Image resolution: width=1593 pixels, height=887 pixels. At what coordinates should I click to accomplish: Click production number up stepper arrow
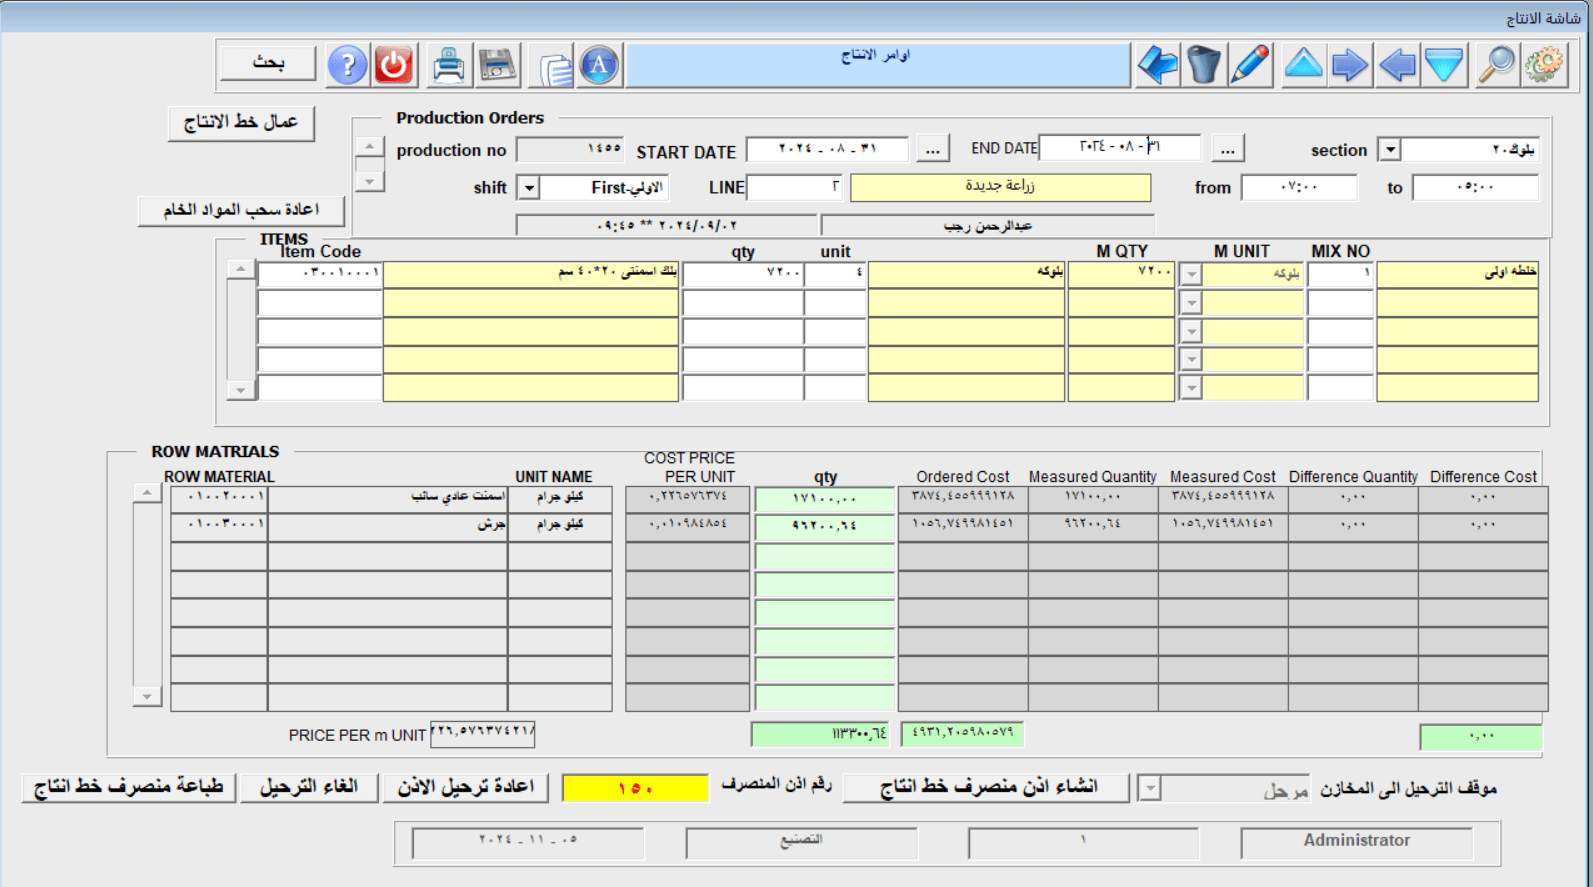click(369, 147)
